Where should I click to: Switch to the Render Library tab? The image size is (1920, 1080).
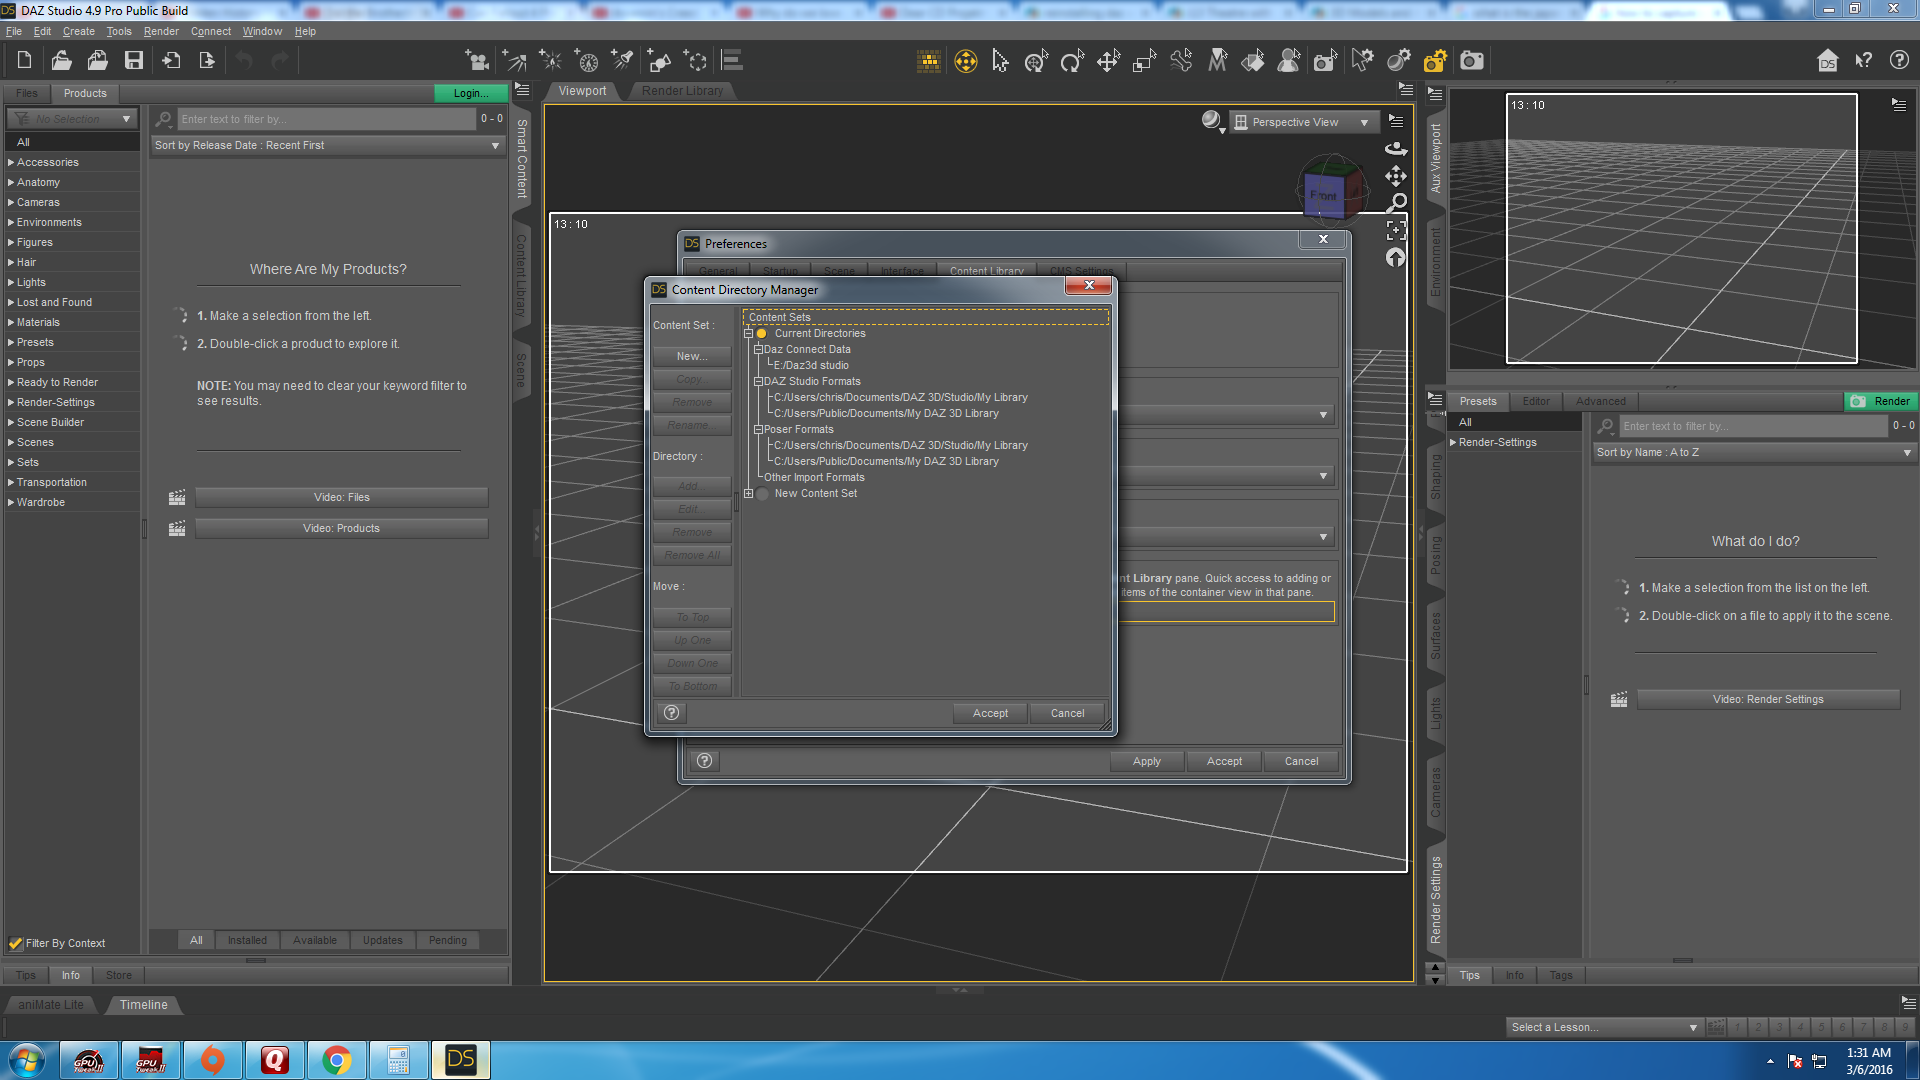coord(682,91)
